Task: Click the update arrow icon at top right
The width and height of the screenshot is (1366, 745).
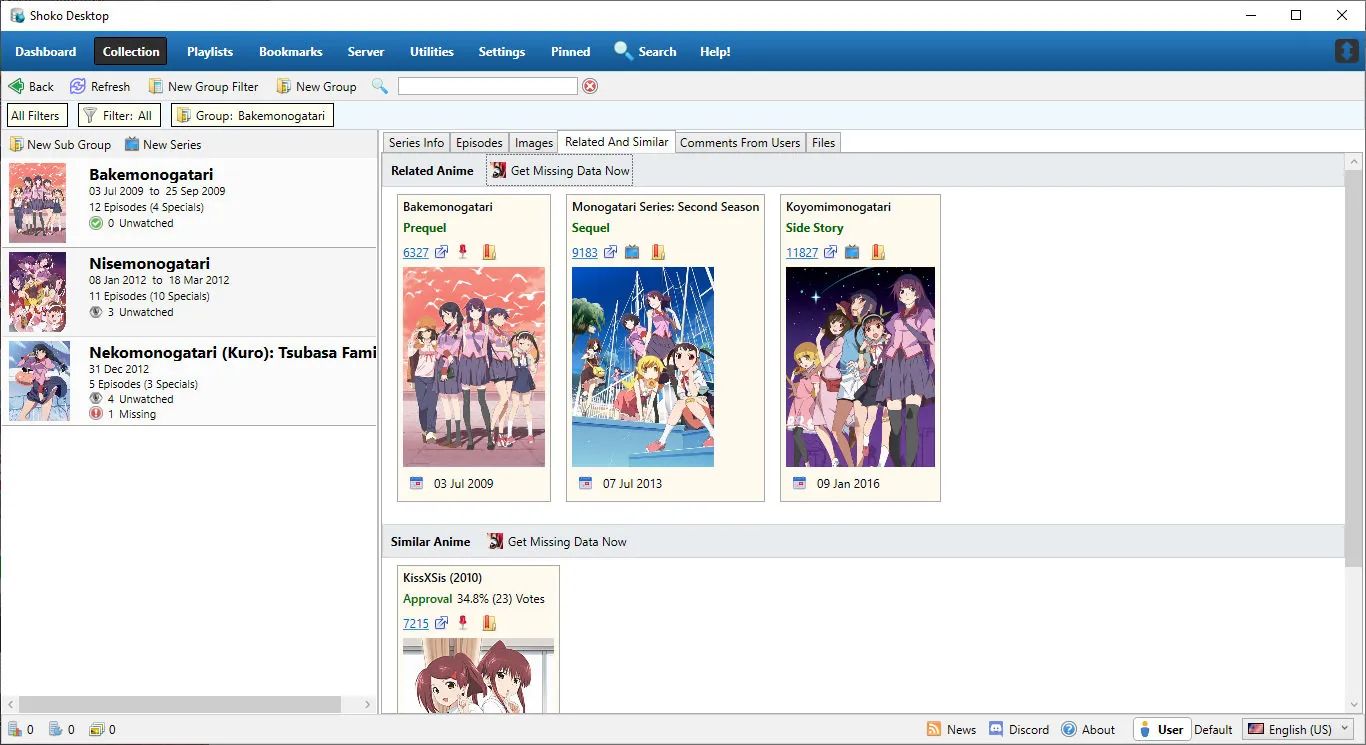Action: [x=1347, y=51]
